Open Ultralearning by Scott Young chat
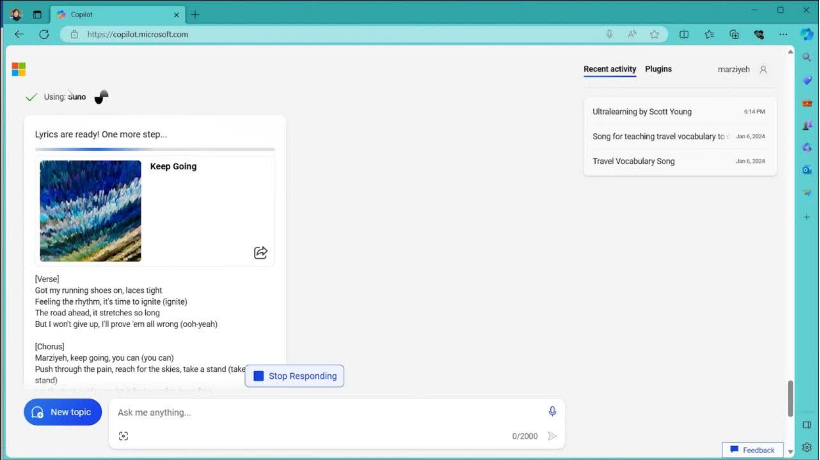 pos(680,111)
